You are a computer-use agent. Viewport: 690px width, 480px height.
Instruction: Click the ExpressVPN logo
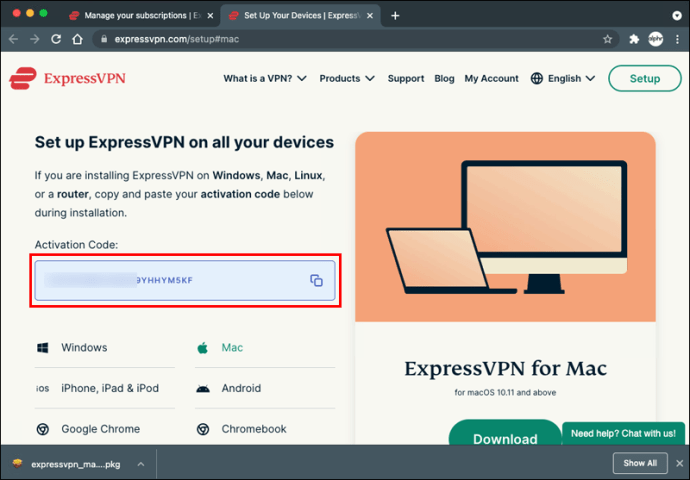click(x=67, y=78)
